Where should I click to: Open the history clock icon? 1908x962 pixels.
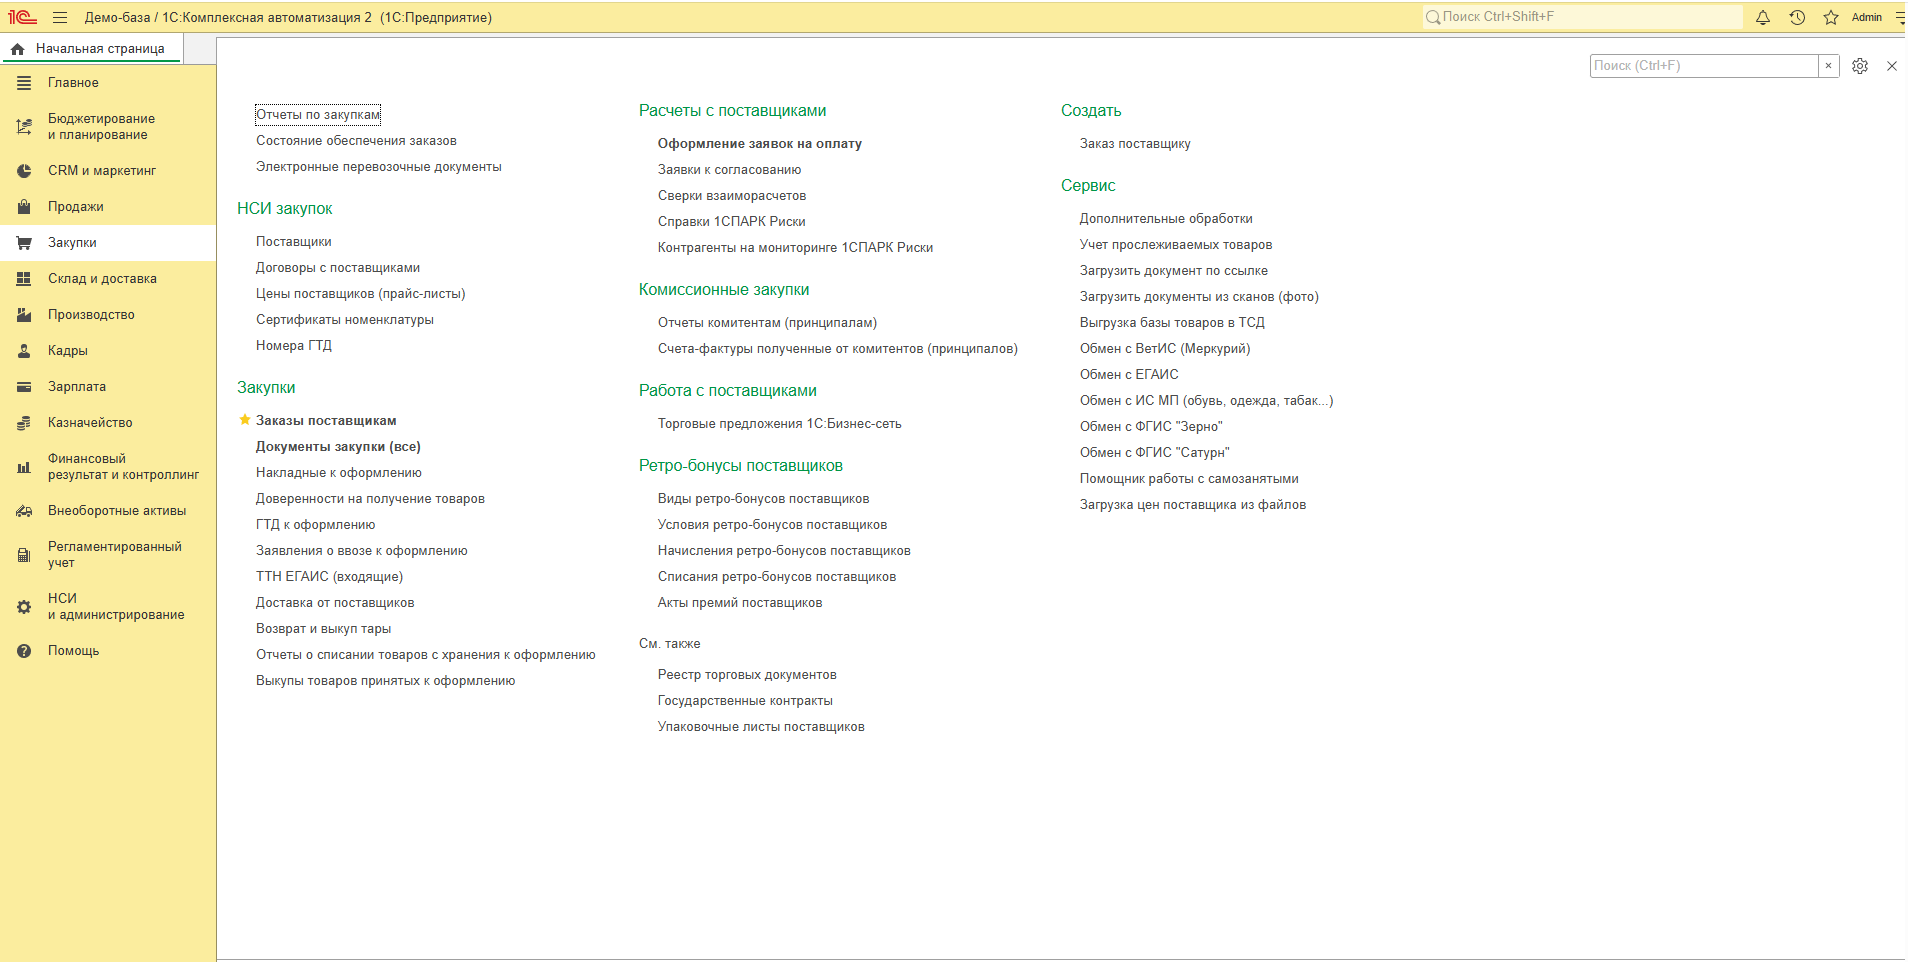1797,17
